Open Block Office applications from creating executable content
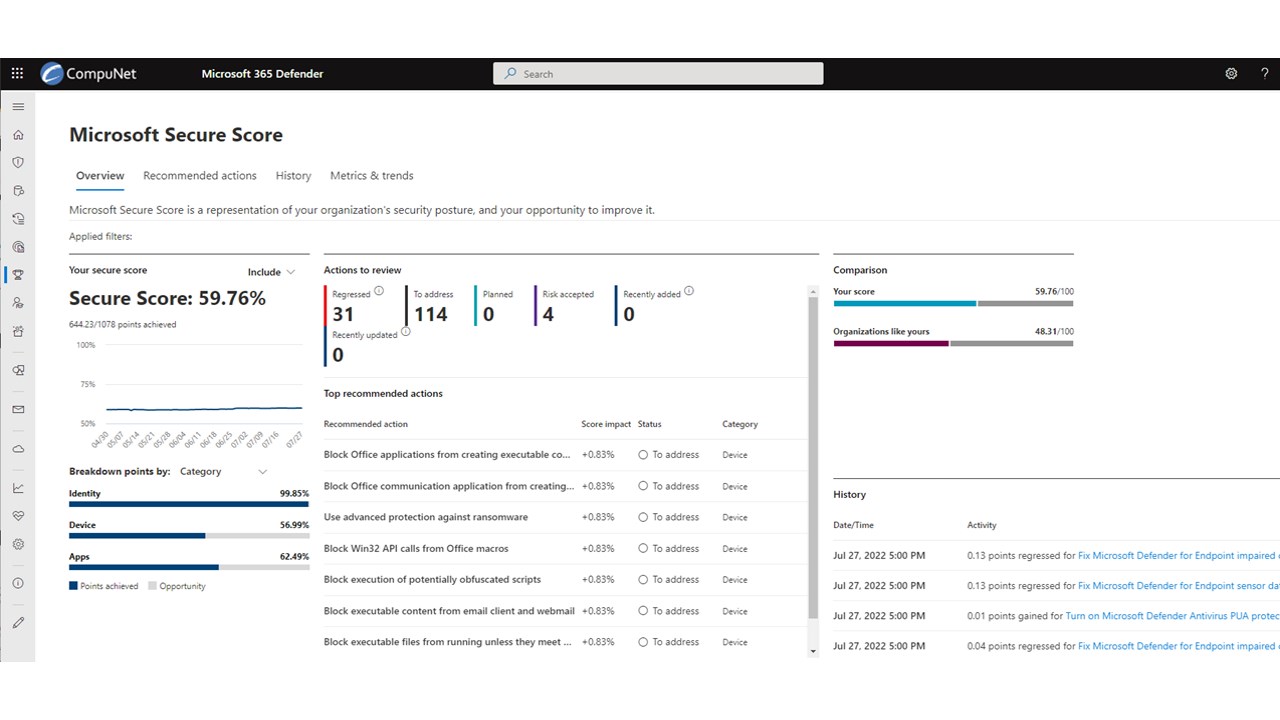 [x=447, y=455]
